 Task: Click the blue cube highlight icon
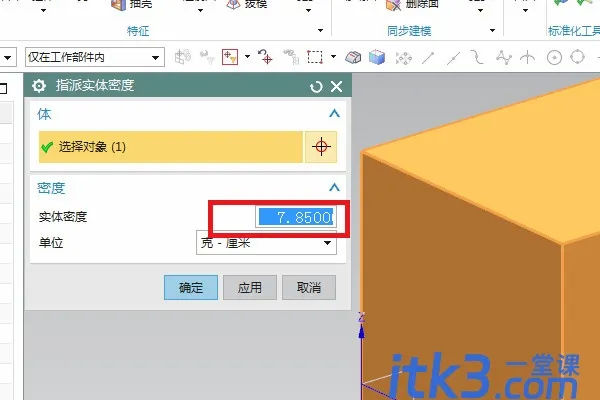[x=377, y=57]
